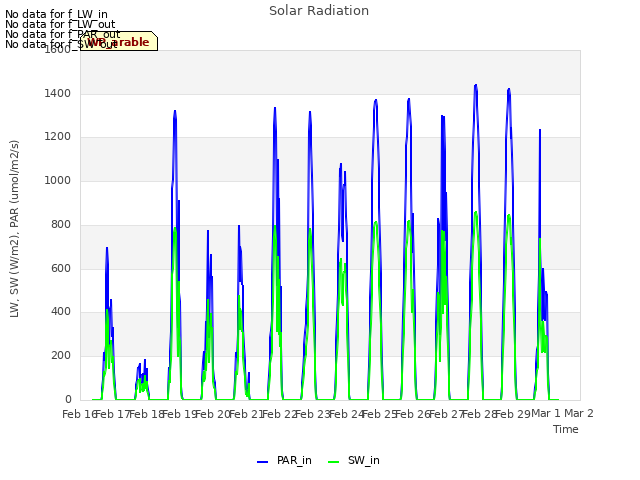The width and height of the screenshot is (640, 480).
Task: Select the 1200 y-axis tick label
Action: click(x=58, y=137)
